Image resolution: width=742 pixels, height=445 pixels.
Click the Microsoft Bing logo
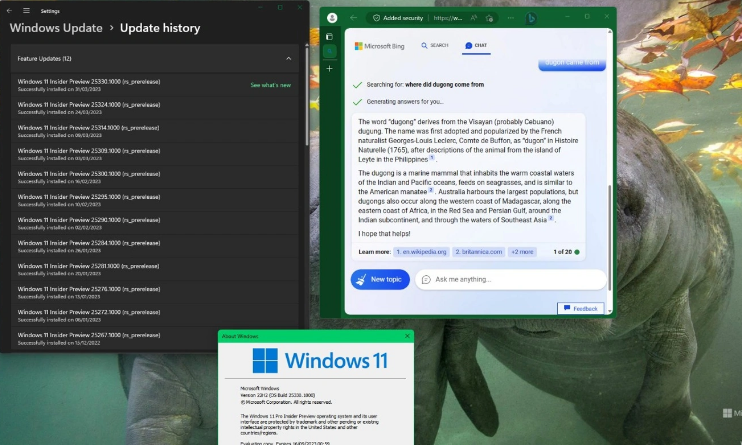tap(380, 46)
